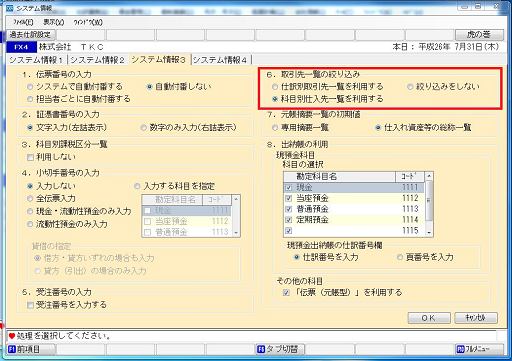Click the F6 タブ切替 button
The height and width of the screenshot is (361, 512).
[280, 349]
